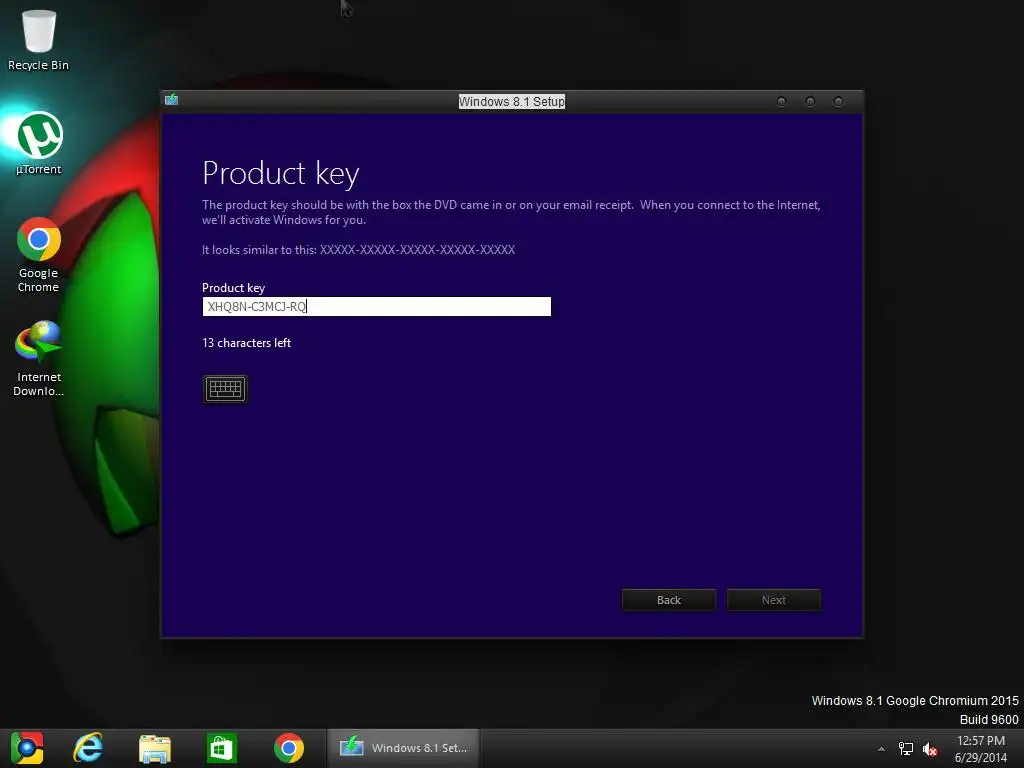This screenshot has height=768, width=1024.
Task: Click the Start button on the taskbar
Action: point(27,748)
